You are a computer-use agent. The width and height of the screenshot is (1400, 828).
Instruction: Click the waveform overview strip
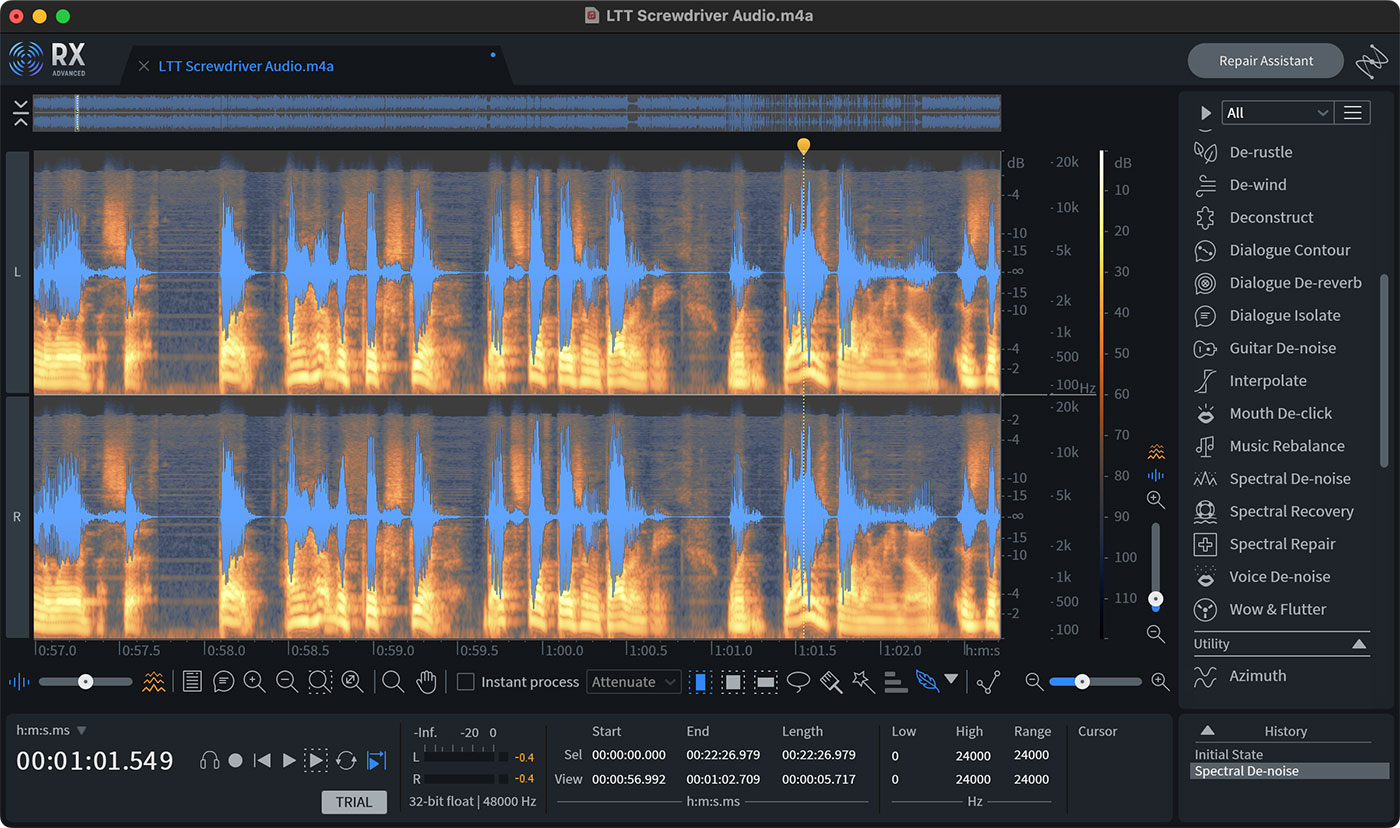(517, 113)
